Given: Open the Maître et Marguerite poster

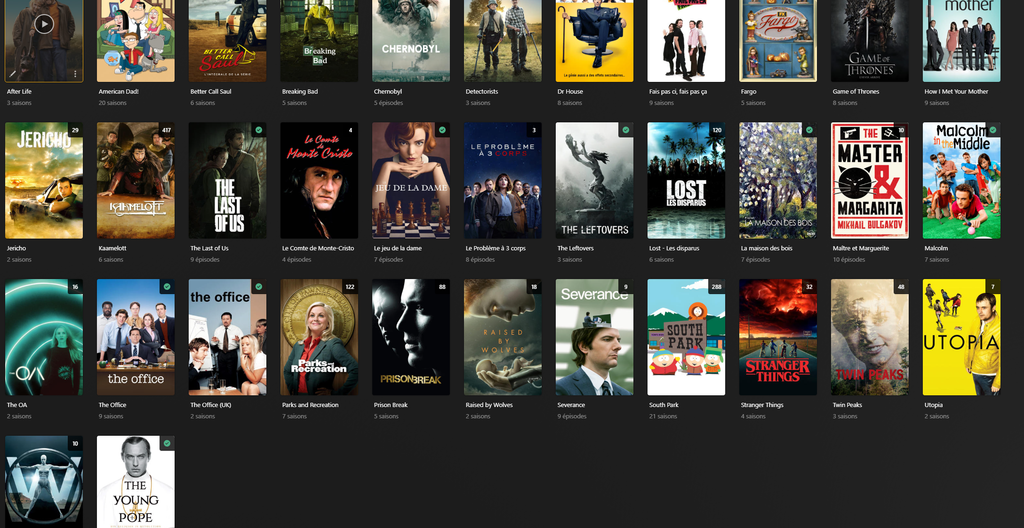Looking at the screenshot, I should 869,183.
